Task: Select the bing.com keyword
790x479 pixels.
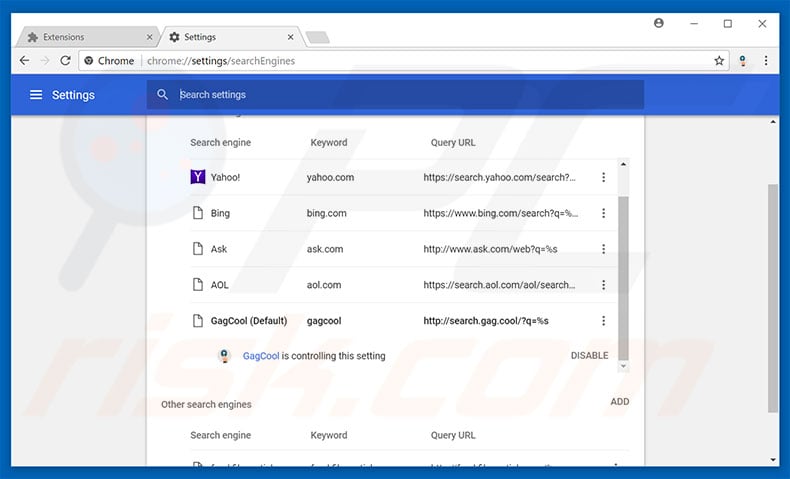Action: [x=326, y=213]
